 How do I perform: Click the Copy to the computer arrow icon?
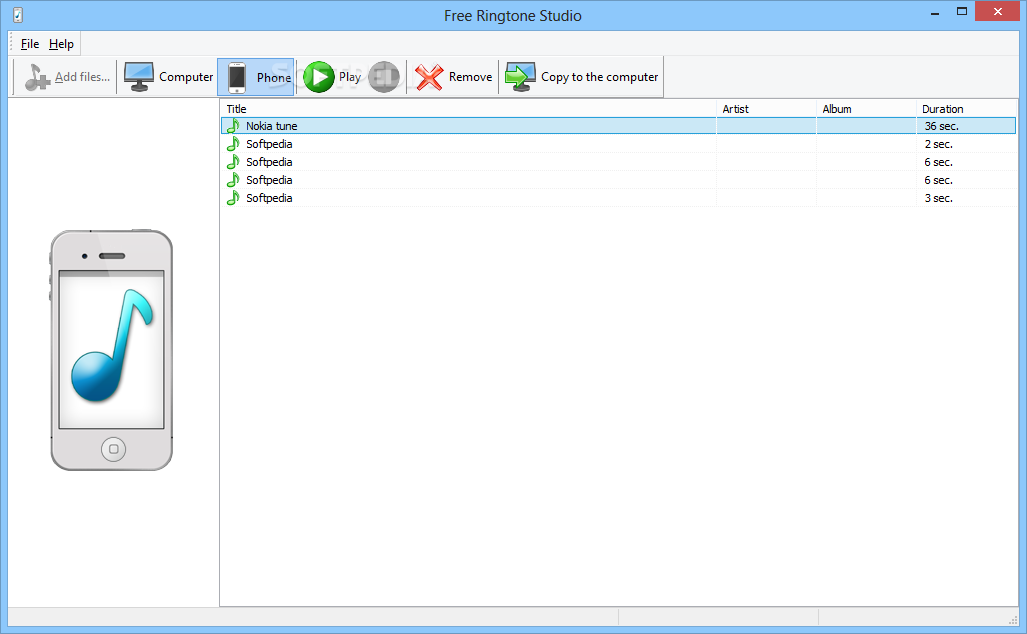pos(520,77)
